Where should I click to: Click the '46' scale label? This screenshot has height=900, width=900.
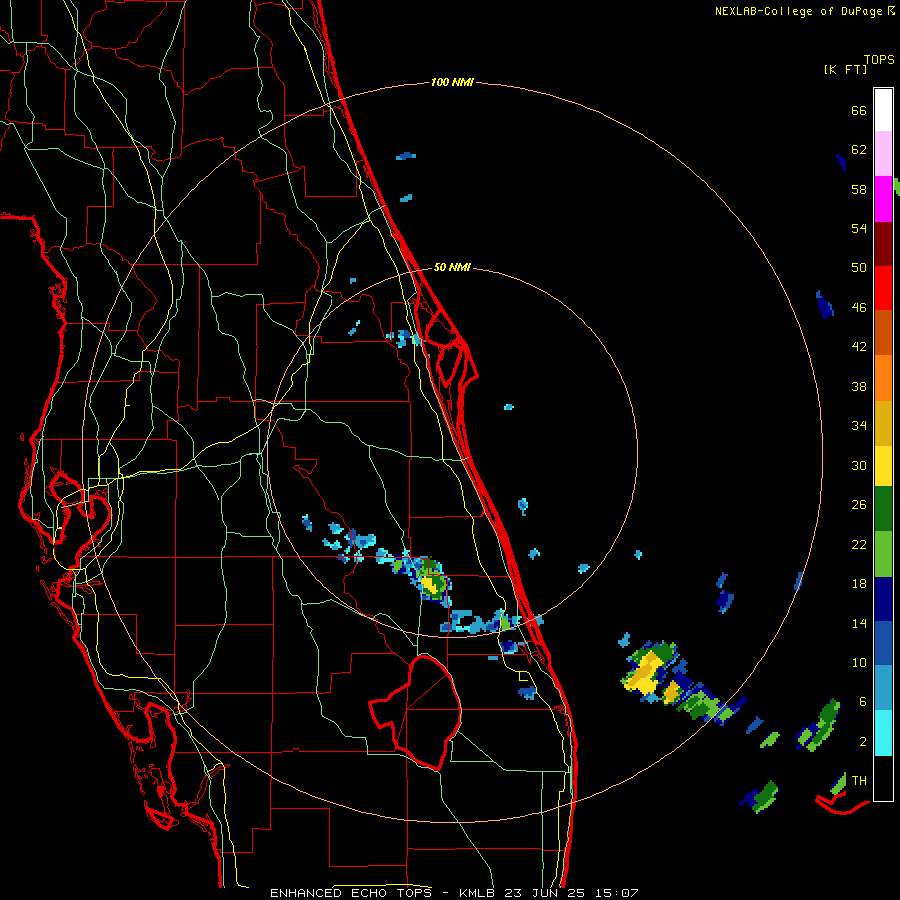click(859, 308)
